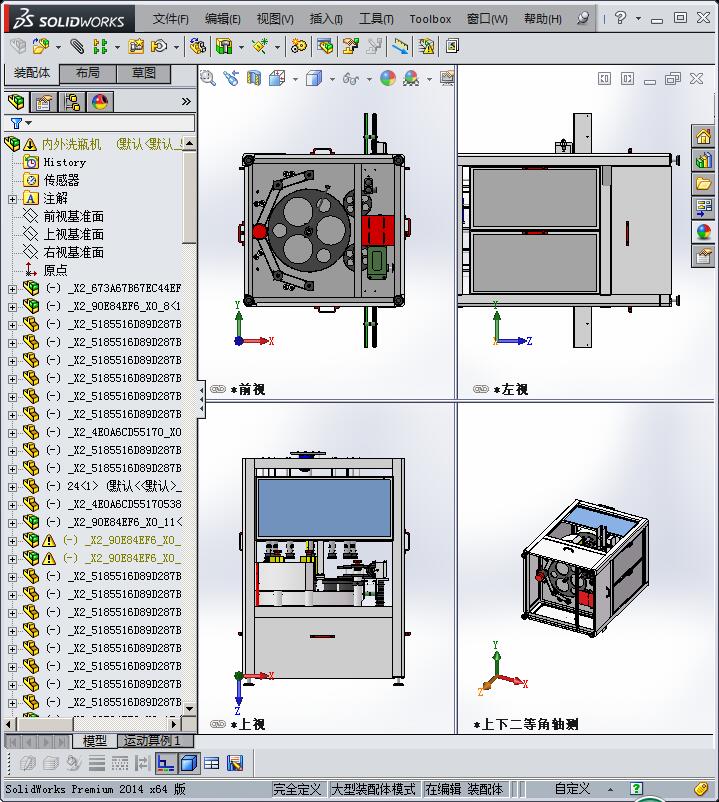Select the 模型 tab at bottom
Image resolution: width=719 pixels, height=802 pixels.
pyautogui.click(x=95, y=740)
